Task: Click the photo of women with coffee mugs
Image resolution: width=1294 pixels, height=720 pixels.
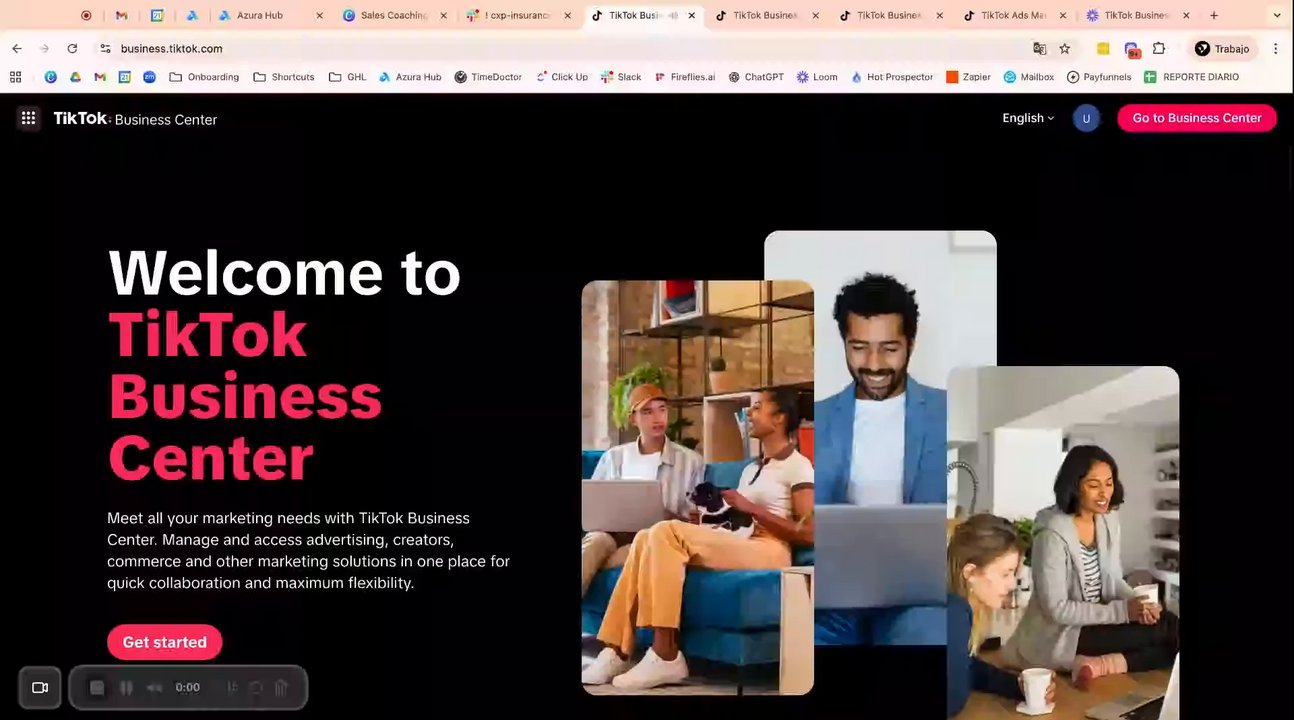Action: tap(1063, 543)
